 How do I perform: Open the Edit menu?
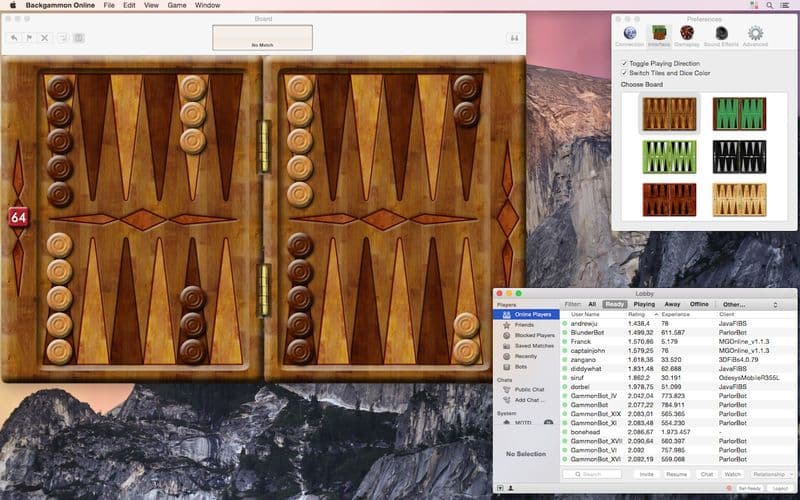coord(129,5)
